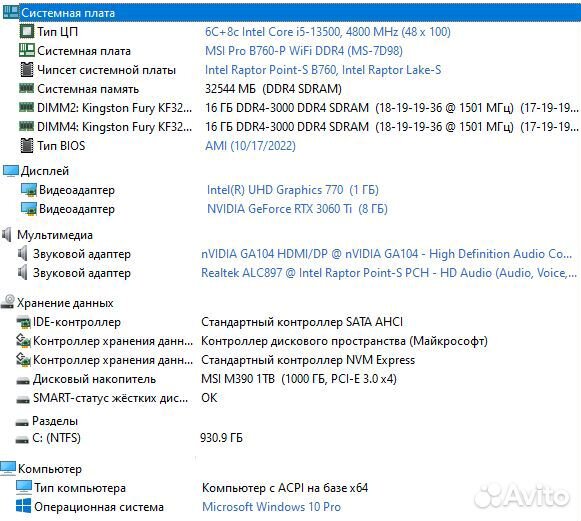Click the speaker icon beside Realtek ALC897 row
The width and height of the screenshot is (581, 521).
point(23,273)
